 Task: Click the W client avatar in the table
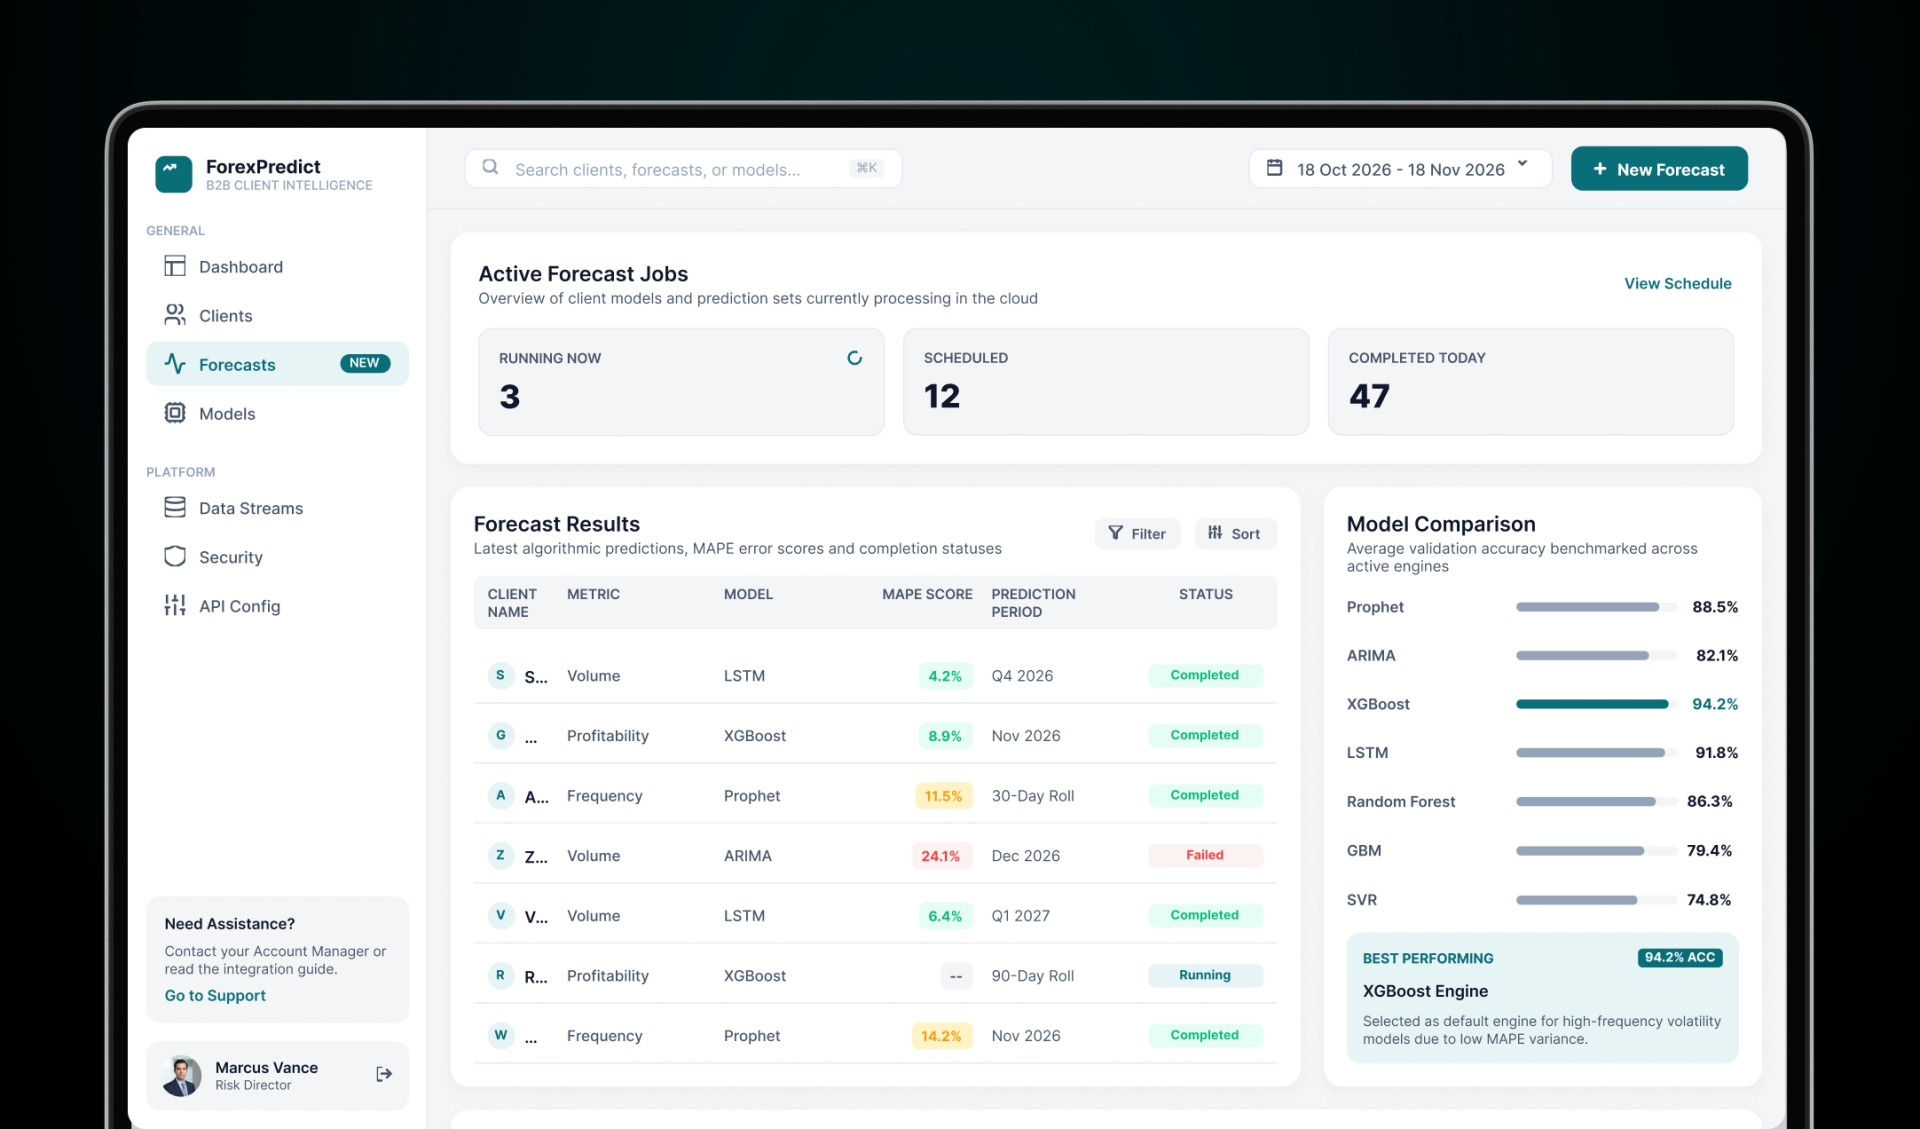pos(501,1036)
